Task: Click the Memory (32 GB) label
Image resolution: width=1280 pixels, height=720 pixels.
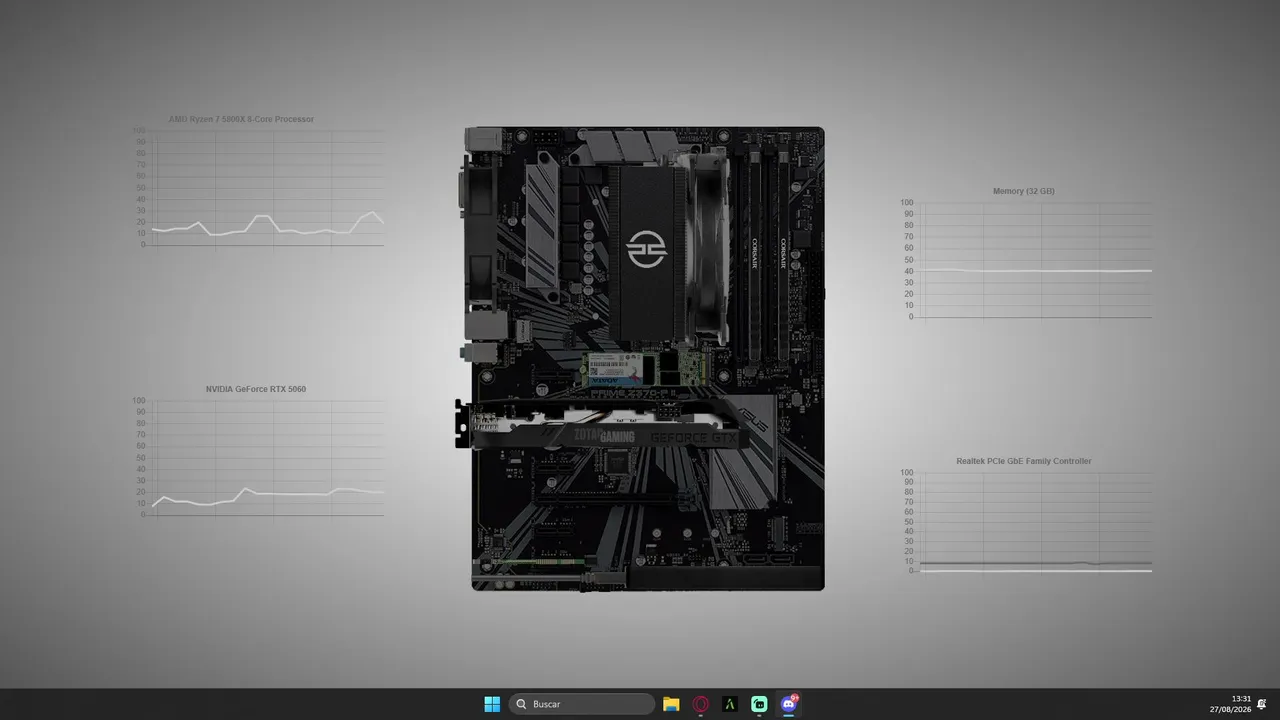Action: pyautogui.click(x=1024, y=191)
